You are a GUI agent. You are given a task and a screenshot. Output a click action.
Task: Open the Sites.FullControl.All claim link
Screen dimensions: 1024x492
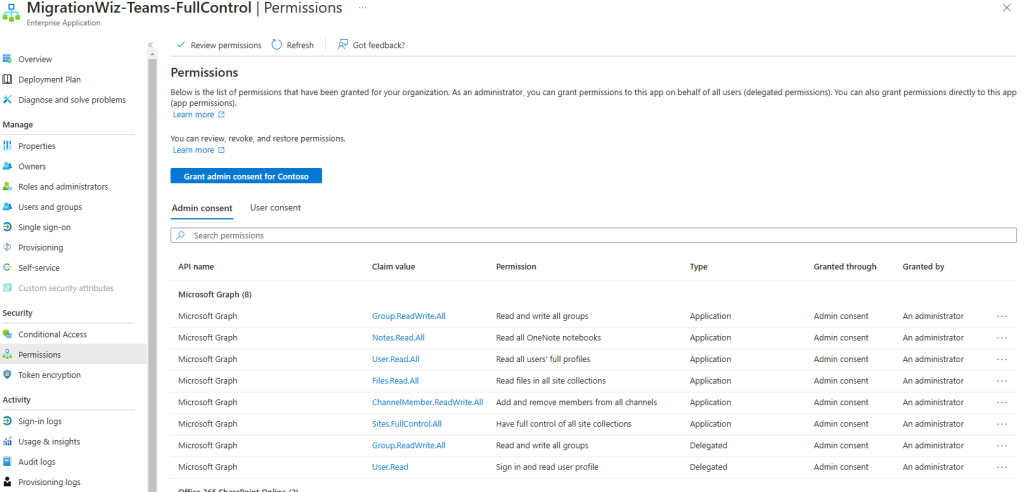click(x=407, y=424)
